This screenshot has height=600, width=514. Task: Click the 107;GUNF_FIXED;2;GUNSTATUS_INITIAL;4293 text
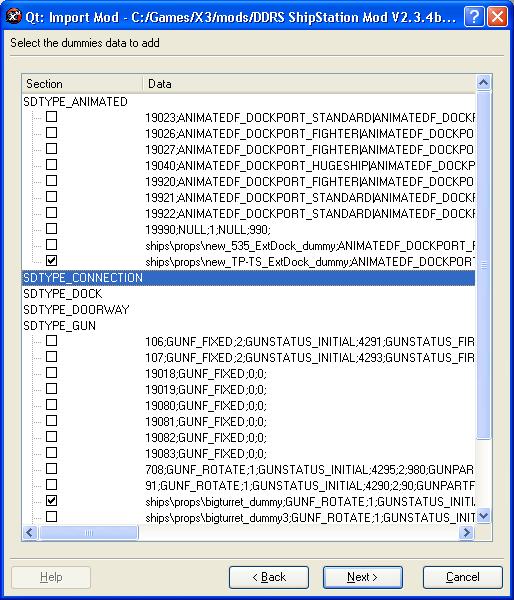(310, 358)
